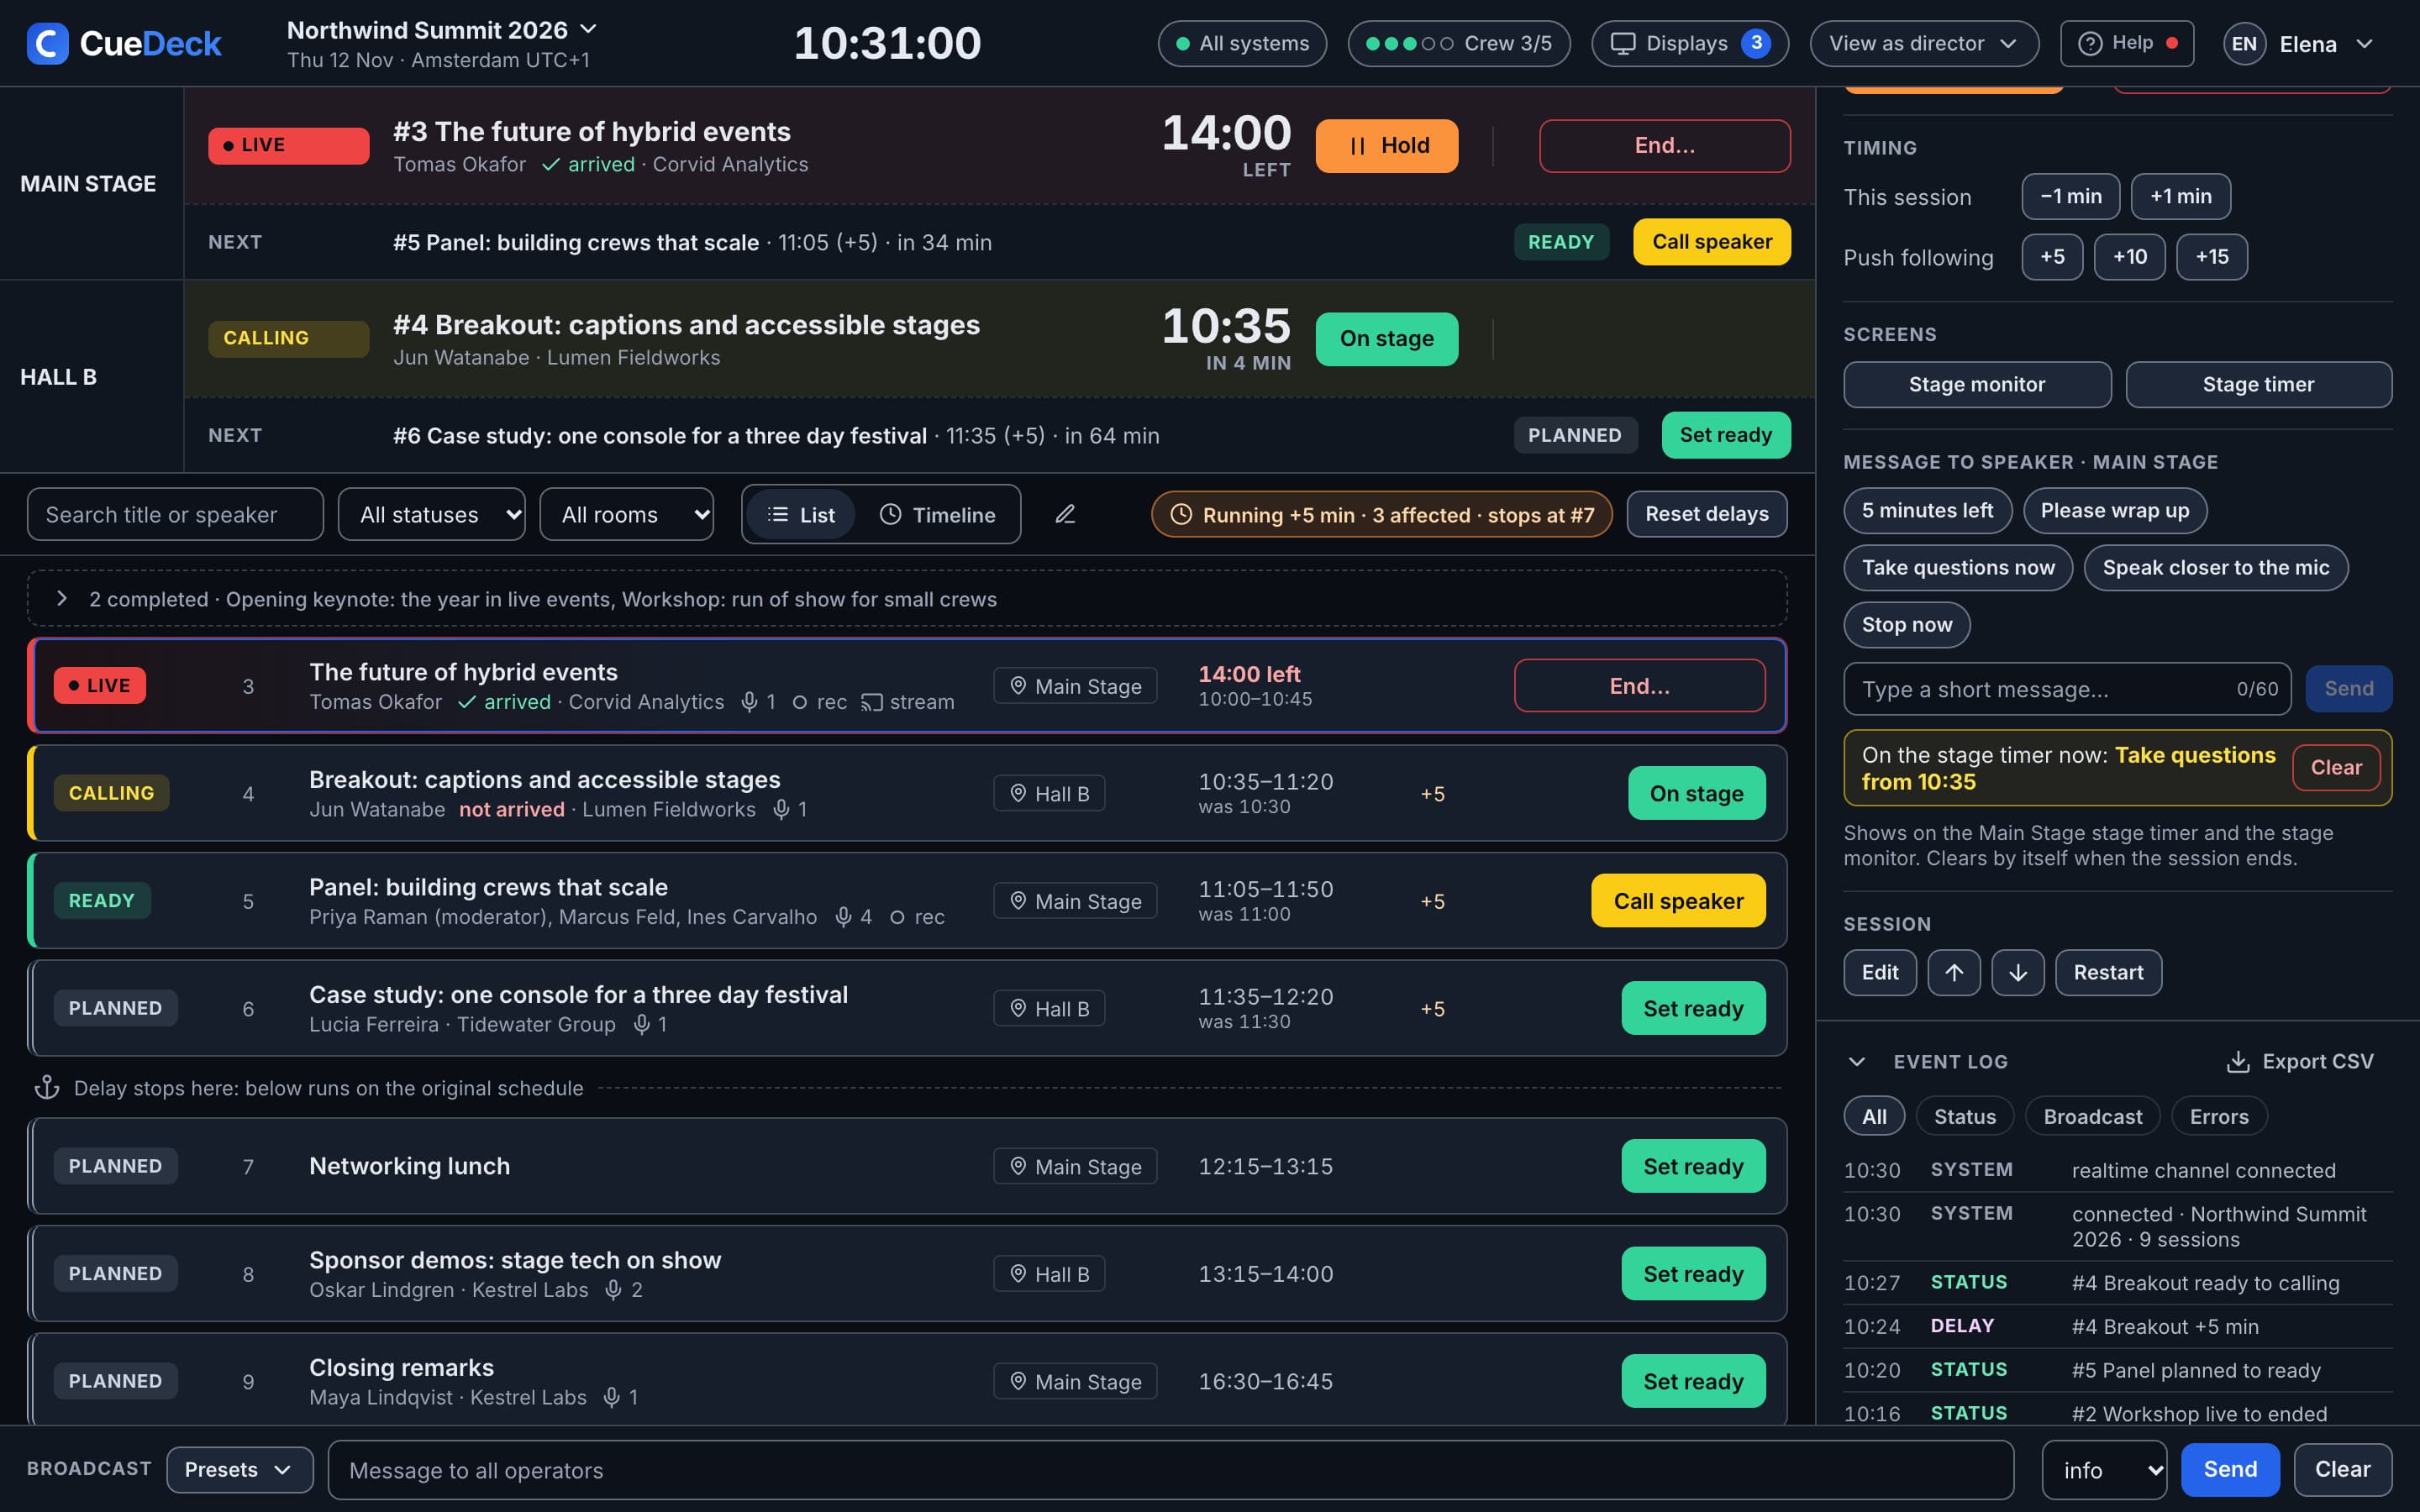Click the Export CSV download icon
This screenshot has width=2420, height=1512.
click(2238, 1062)
